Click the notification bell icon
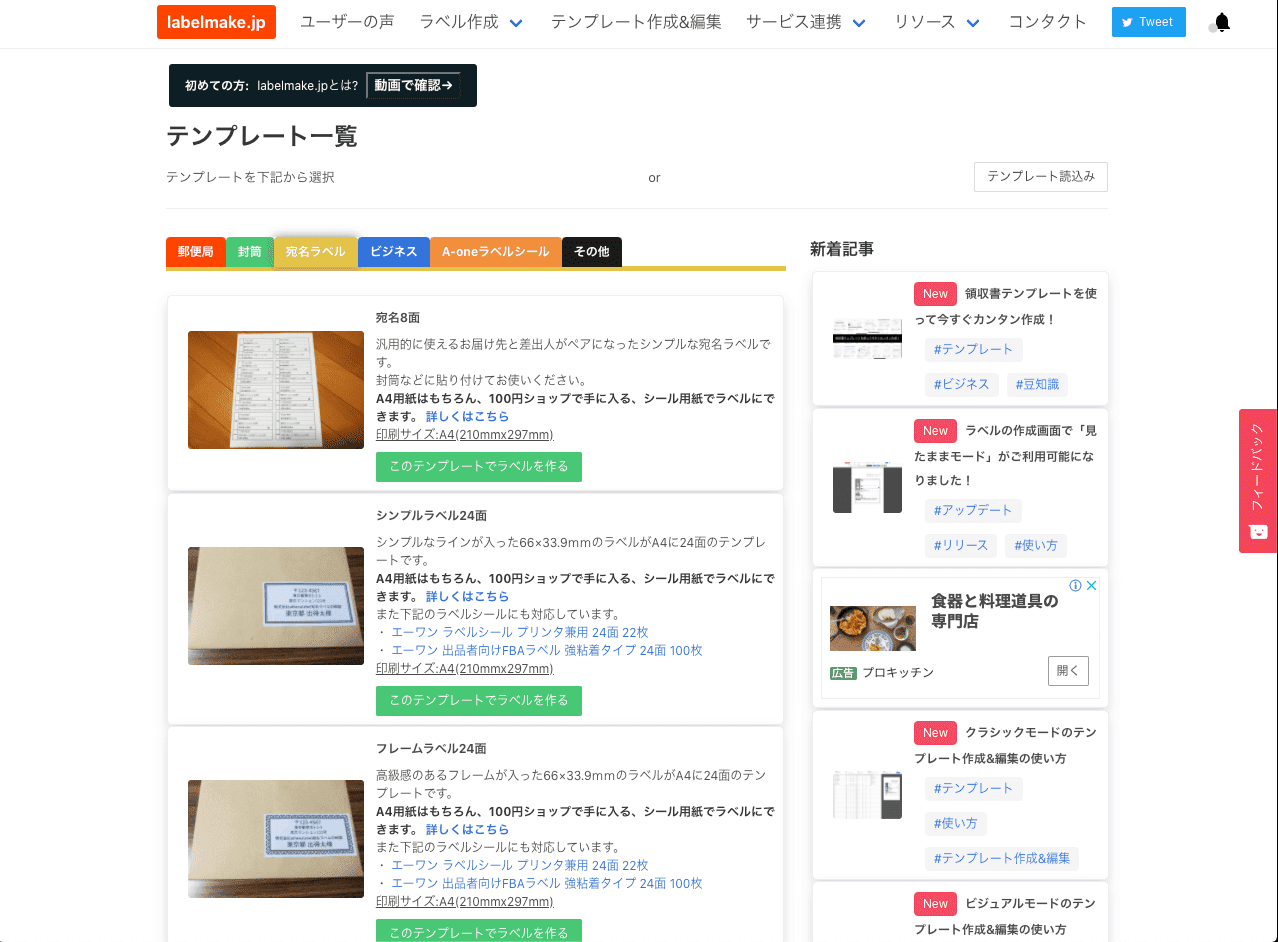Screen dimensions: 1278x942 (1221, 22)
